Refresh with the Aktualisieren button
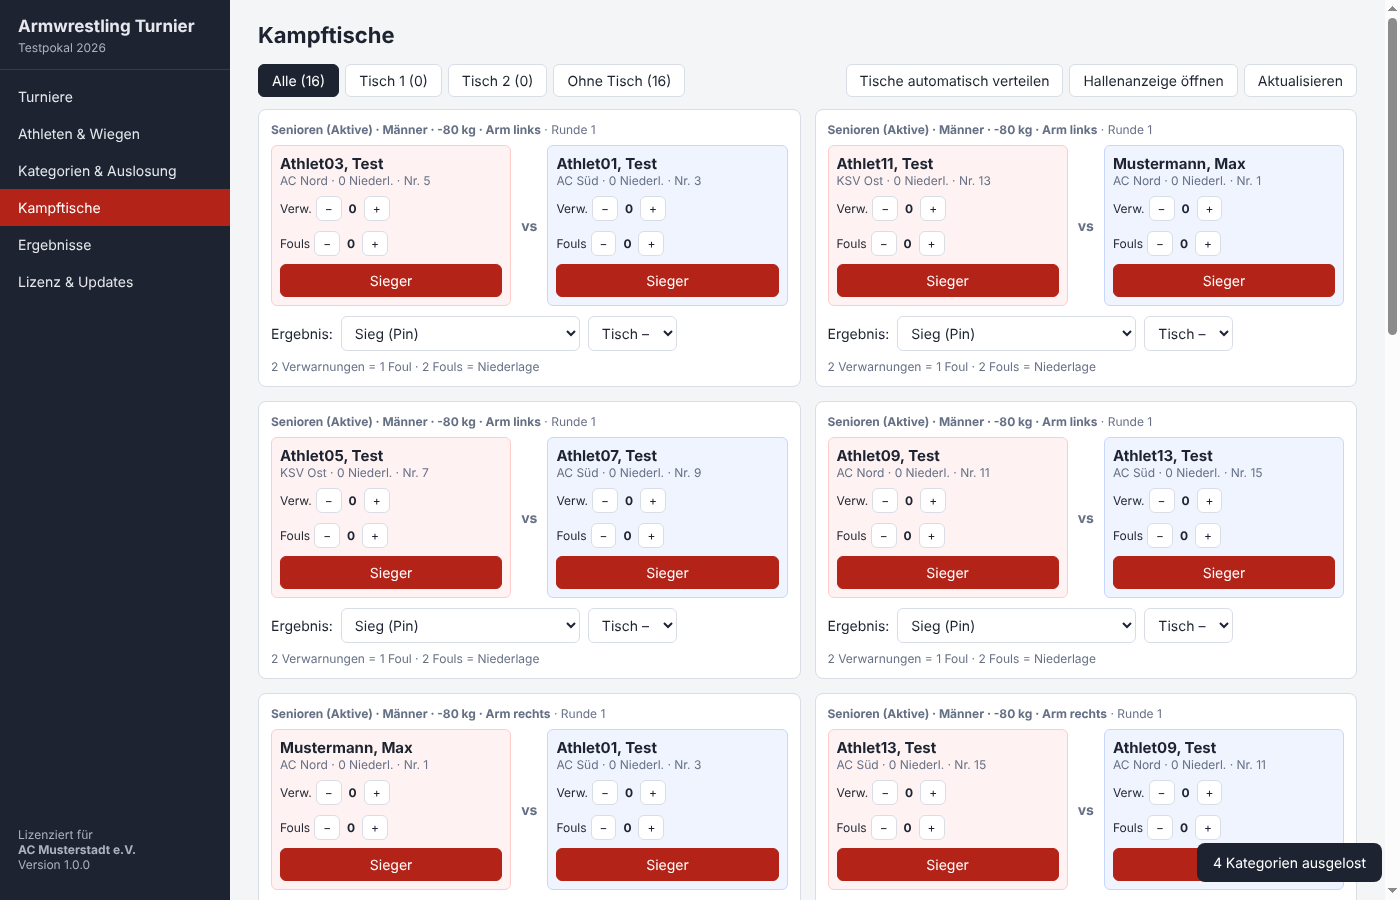1400x900 pixels. tap(1300, 81)
